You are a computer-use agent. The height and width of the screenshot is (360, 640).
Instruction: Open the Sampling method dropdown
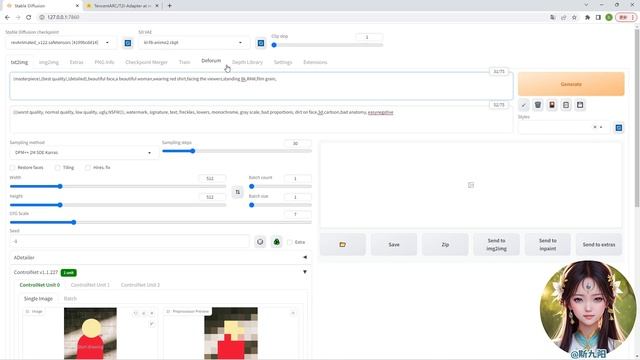83,153
